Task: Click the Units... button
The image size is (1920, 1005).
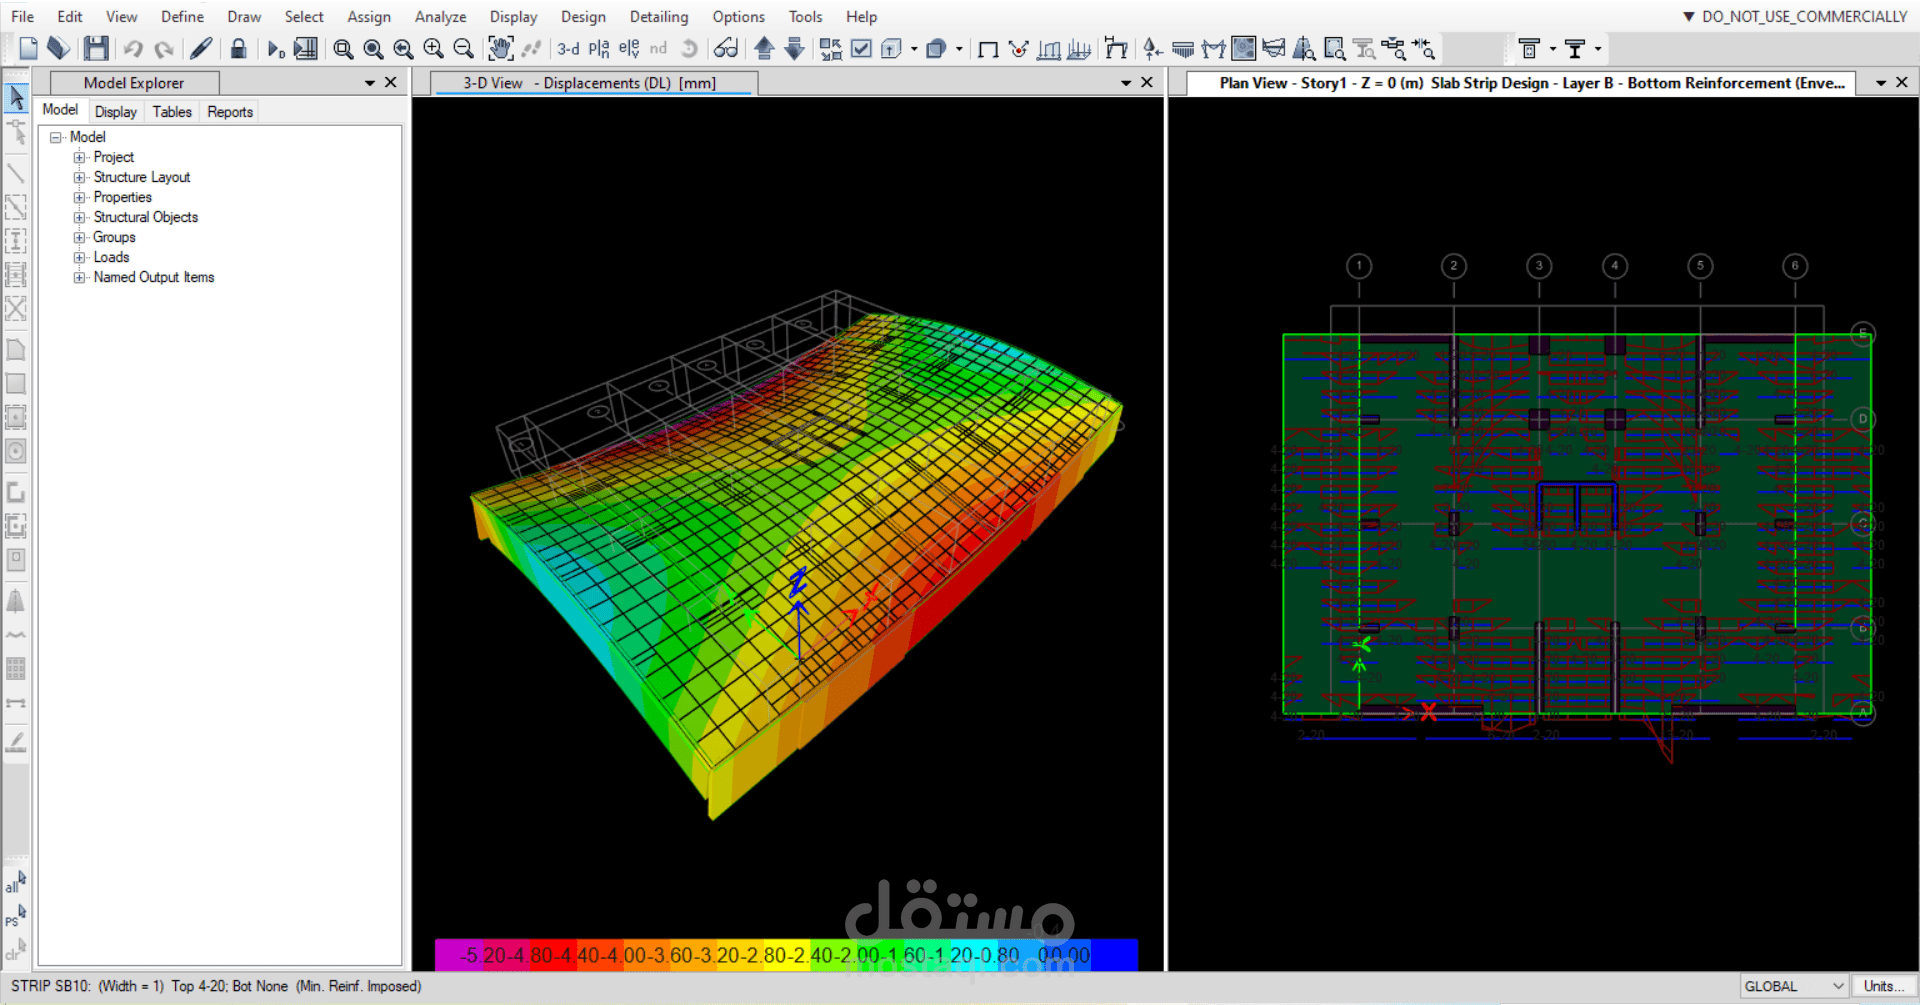Action: coord(1884,986)
